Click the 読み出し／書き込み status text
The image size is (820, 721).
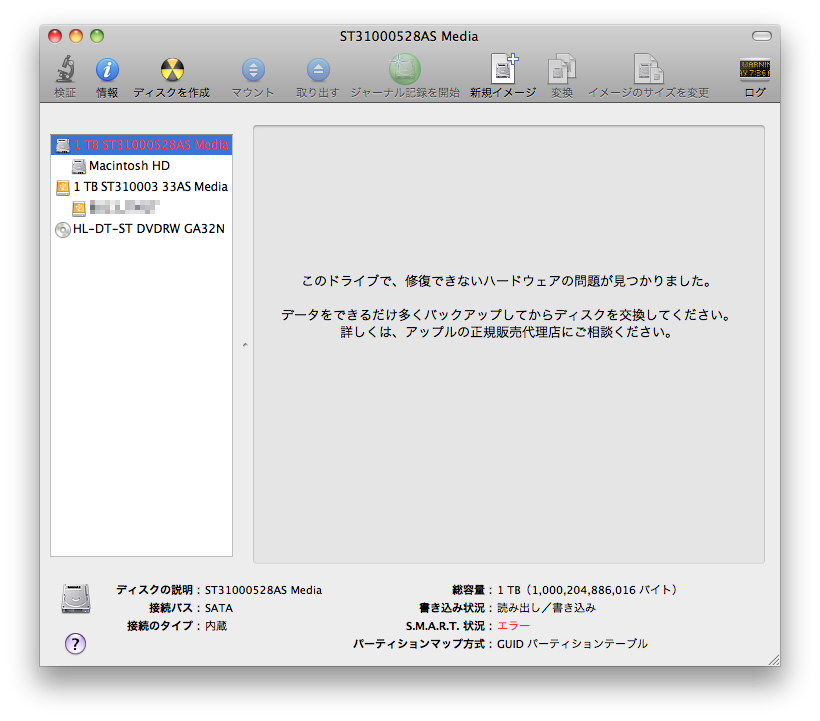(546, 608)
